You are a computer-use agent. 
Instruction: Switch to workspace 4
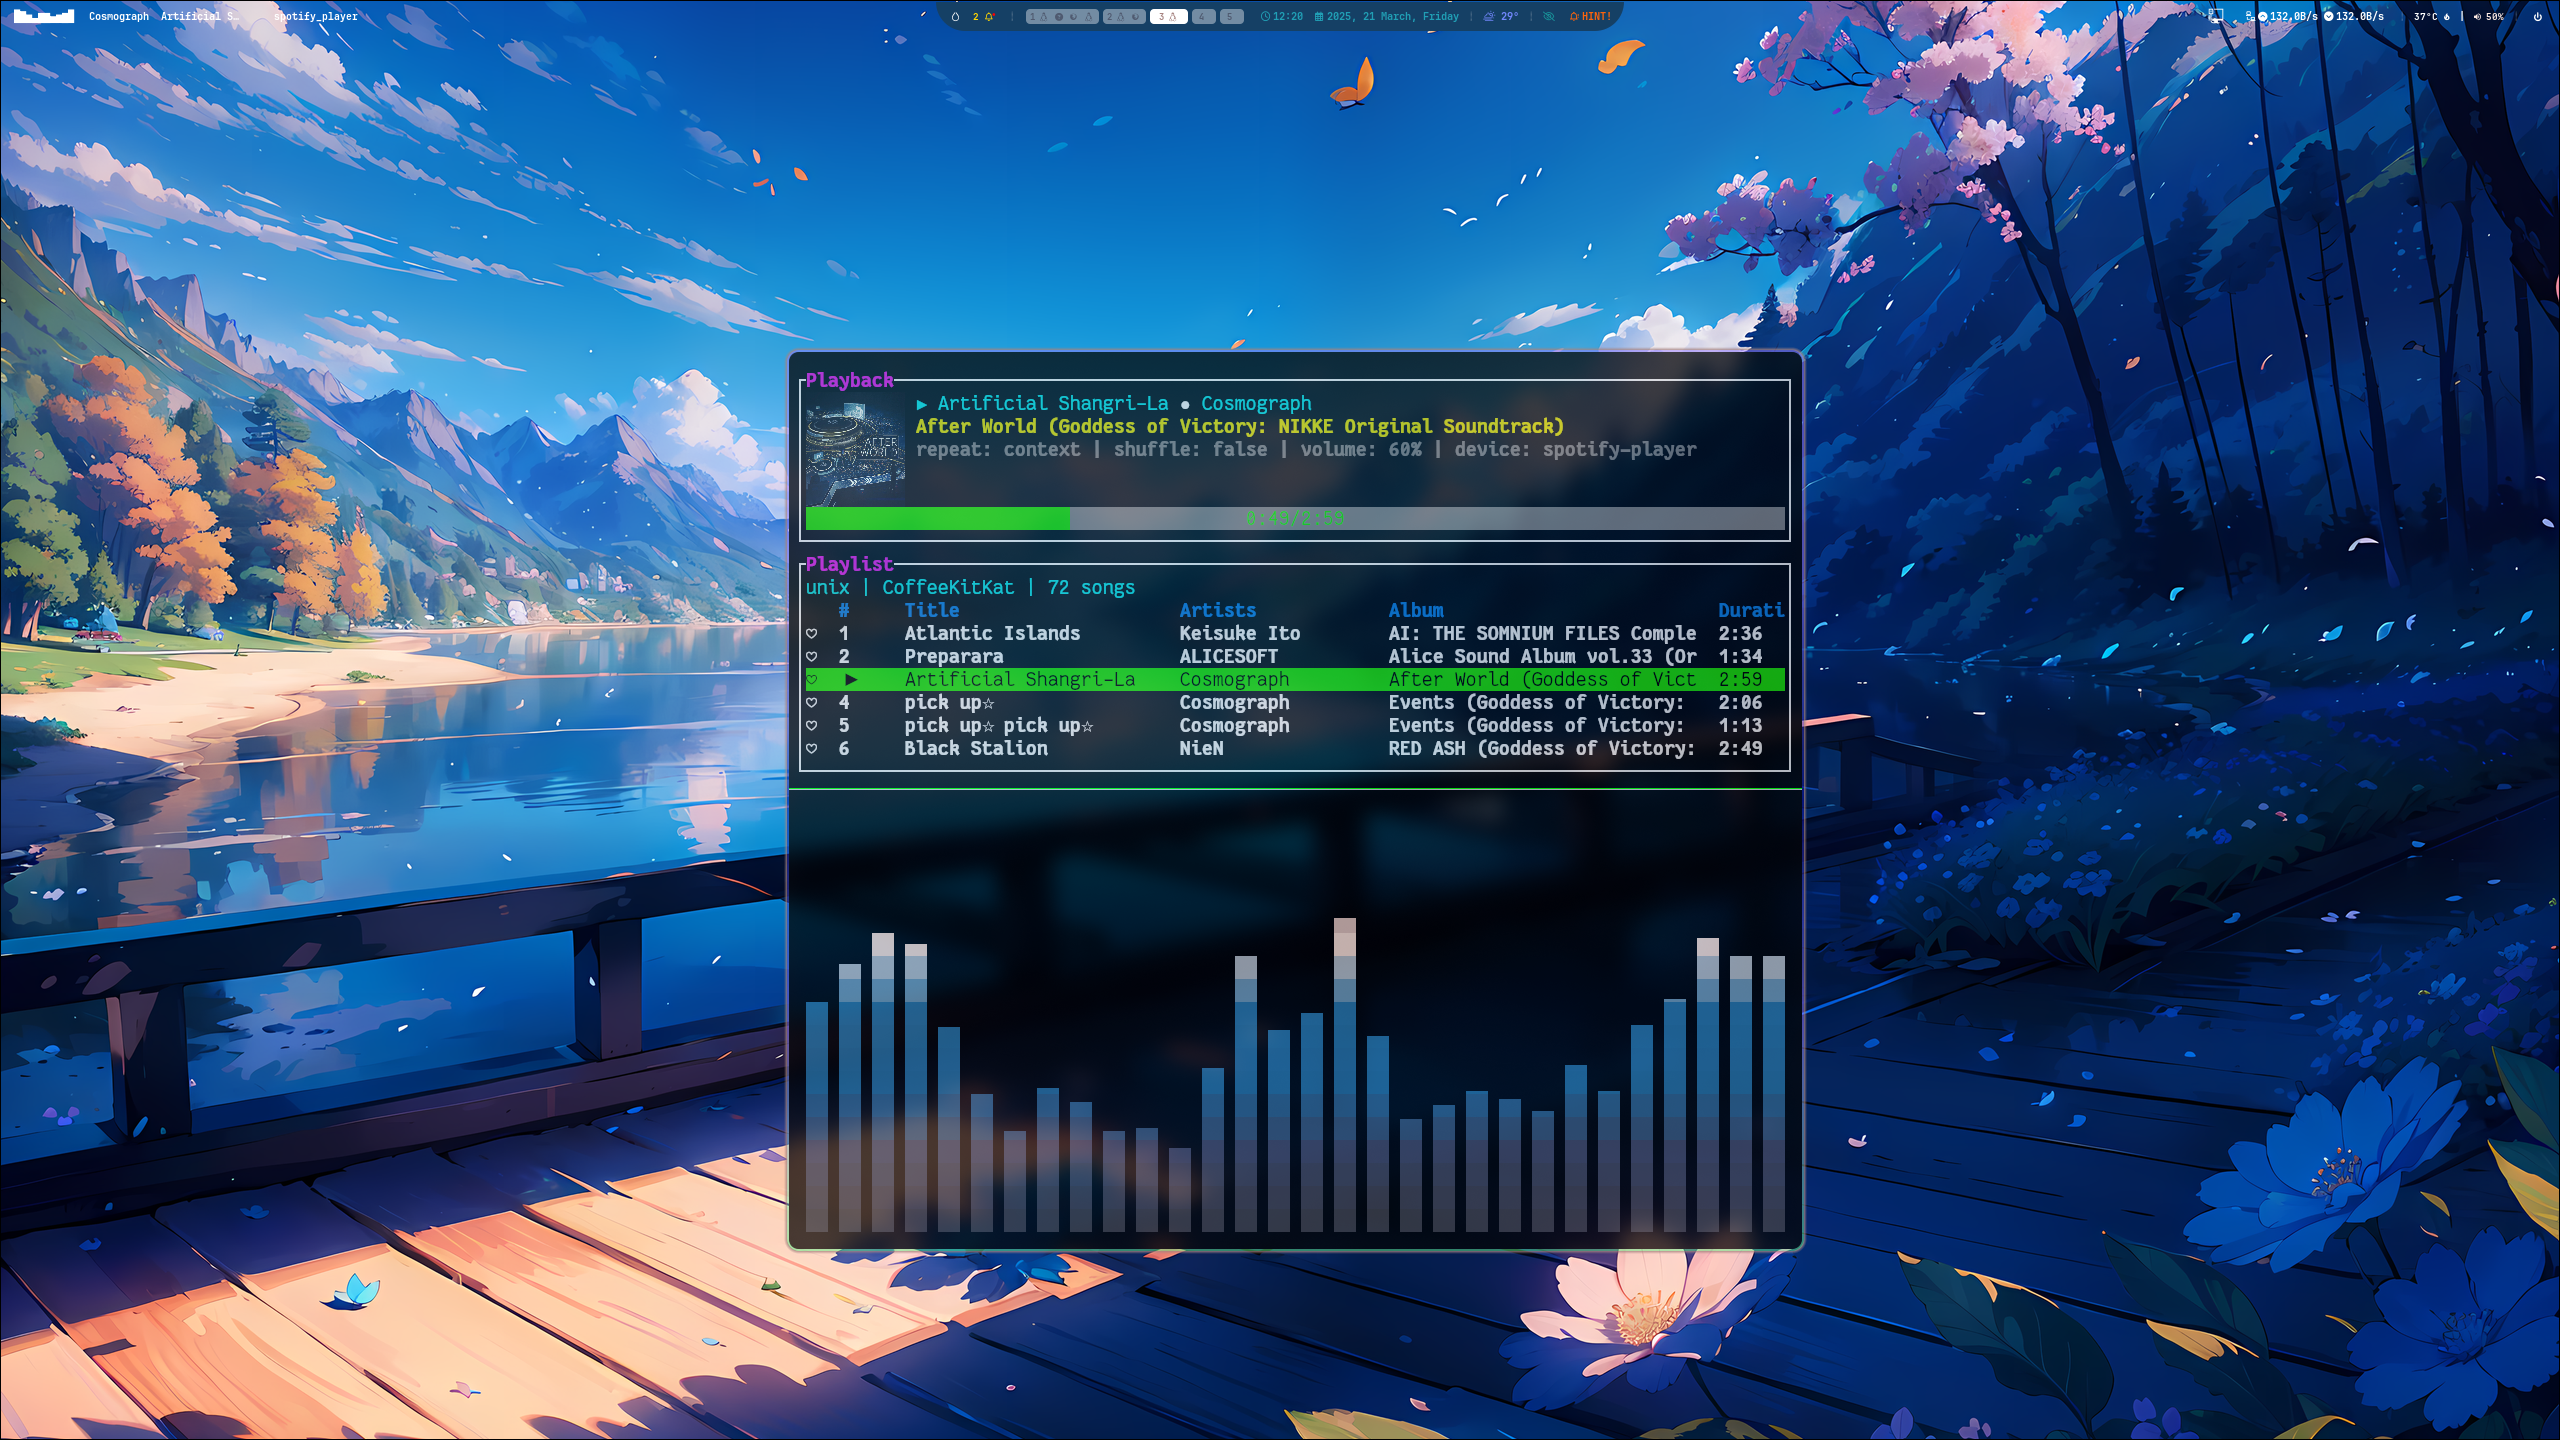(1204, 17)
